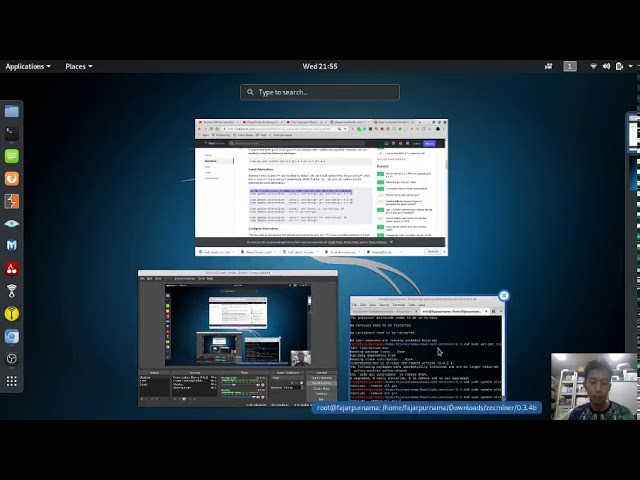
Task: Close the terminal window via X badge
Action: (504, 296)
